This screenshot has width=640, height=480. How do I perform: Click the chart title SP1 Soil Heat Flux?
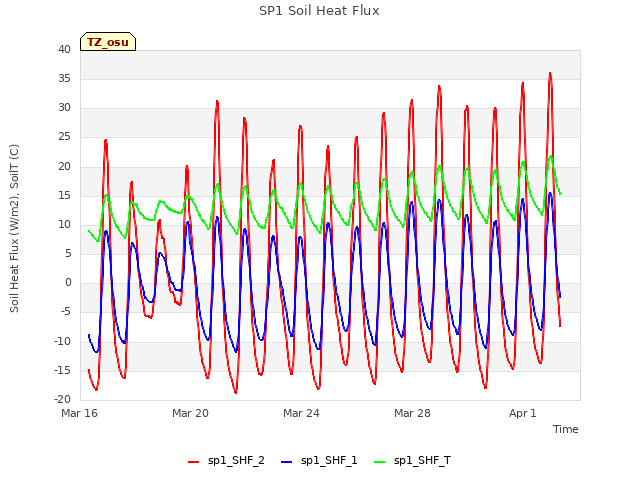click(x=319, y=11)
